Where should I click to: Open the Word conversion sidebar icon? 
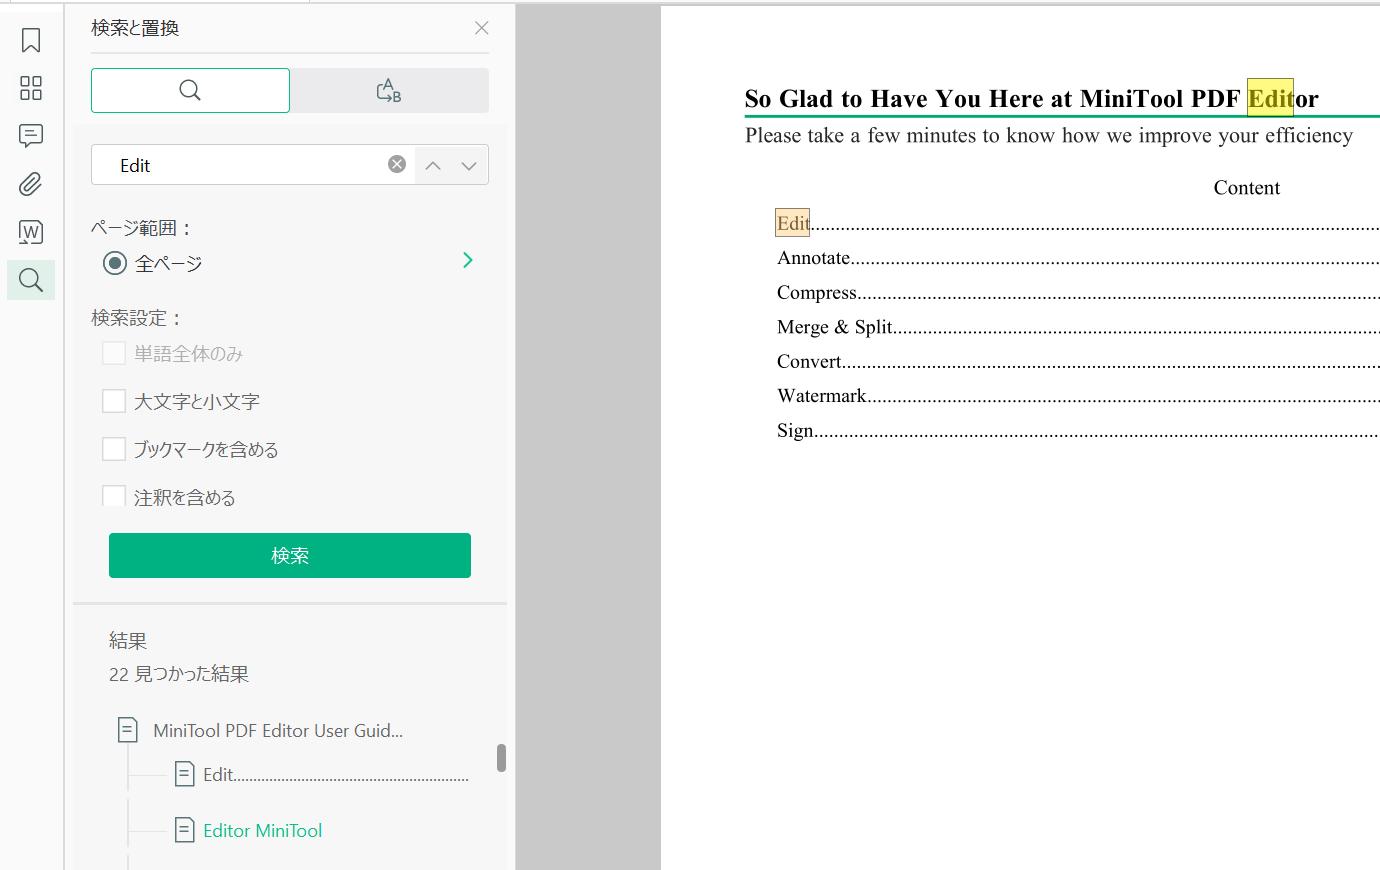(31, 232)
